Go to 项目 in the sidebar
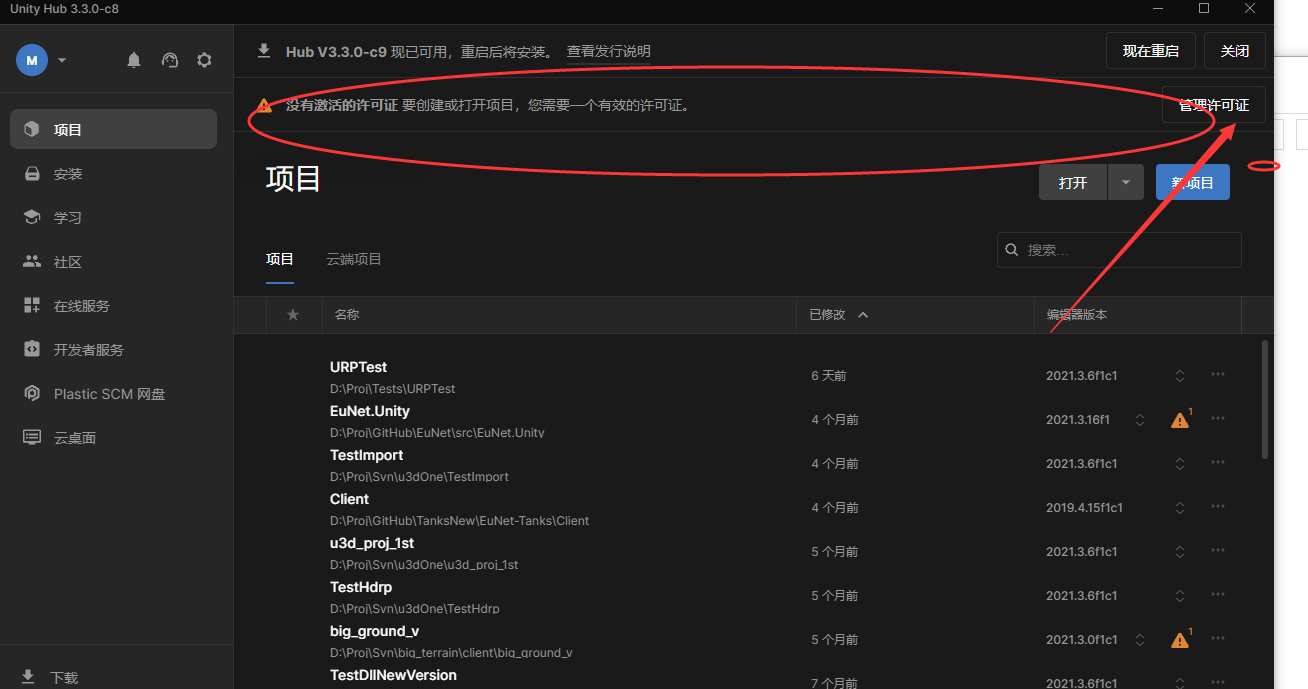The height and width of the screenshot is (689, 1308). (x=113, y=129)
